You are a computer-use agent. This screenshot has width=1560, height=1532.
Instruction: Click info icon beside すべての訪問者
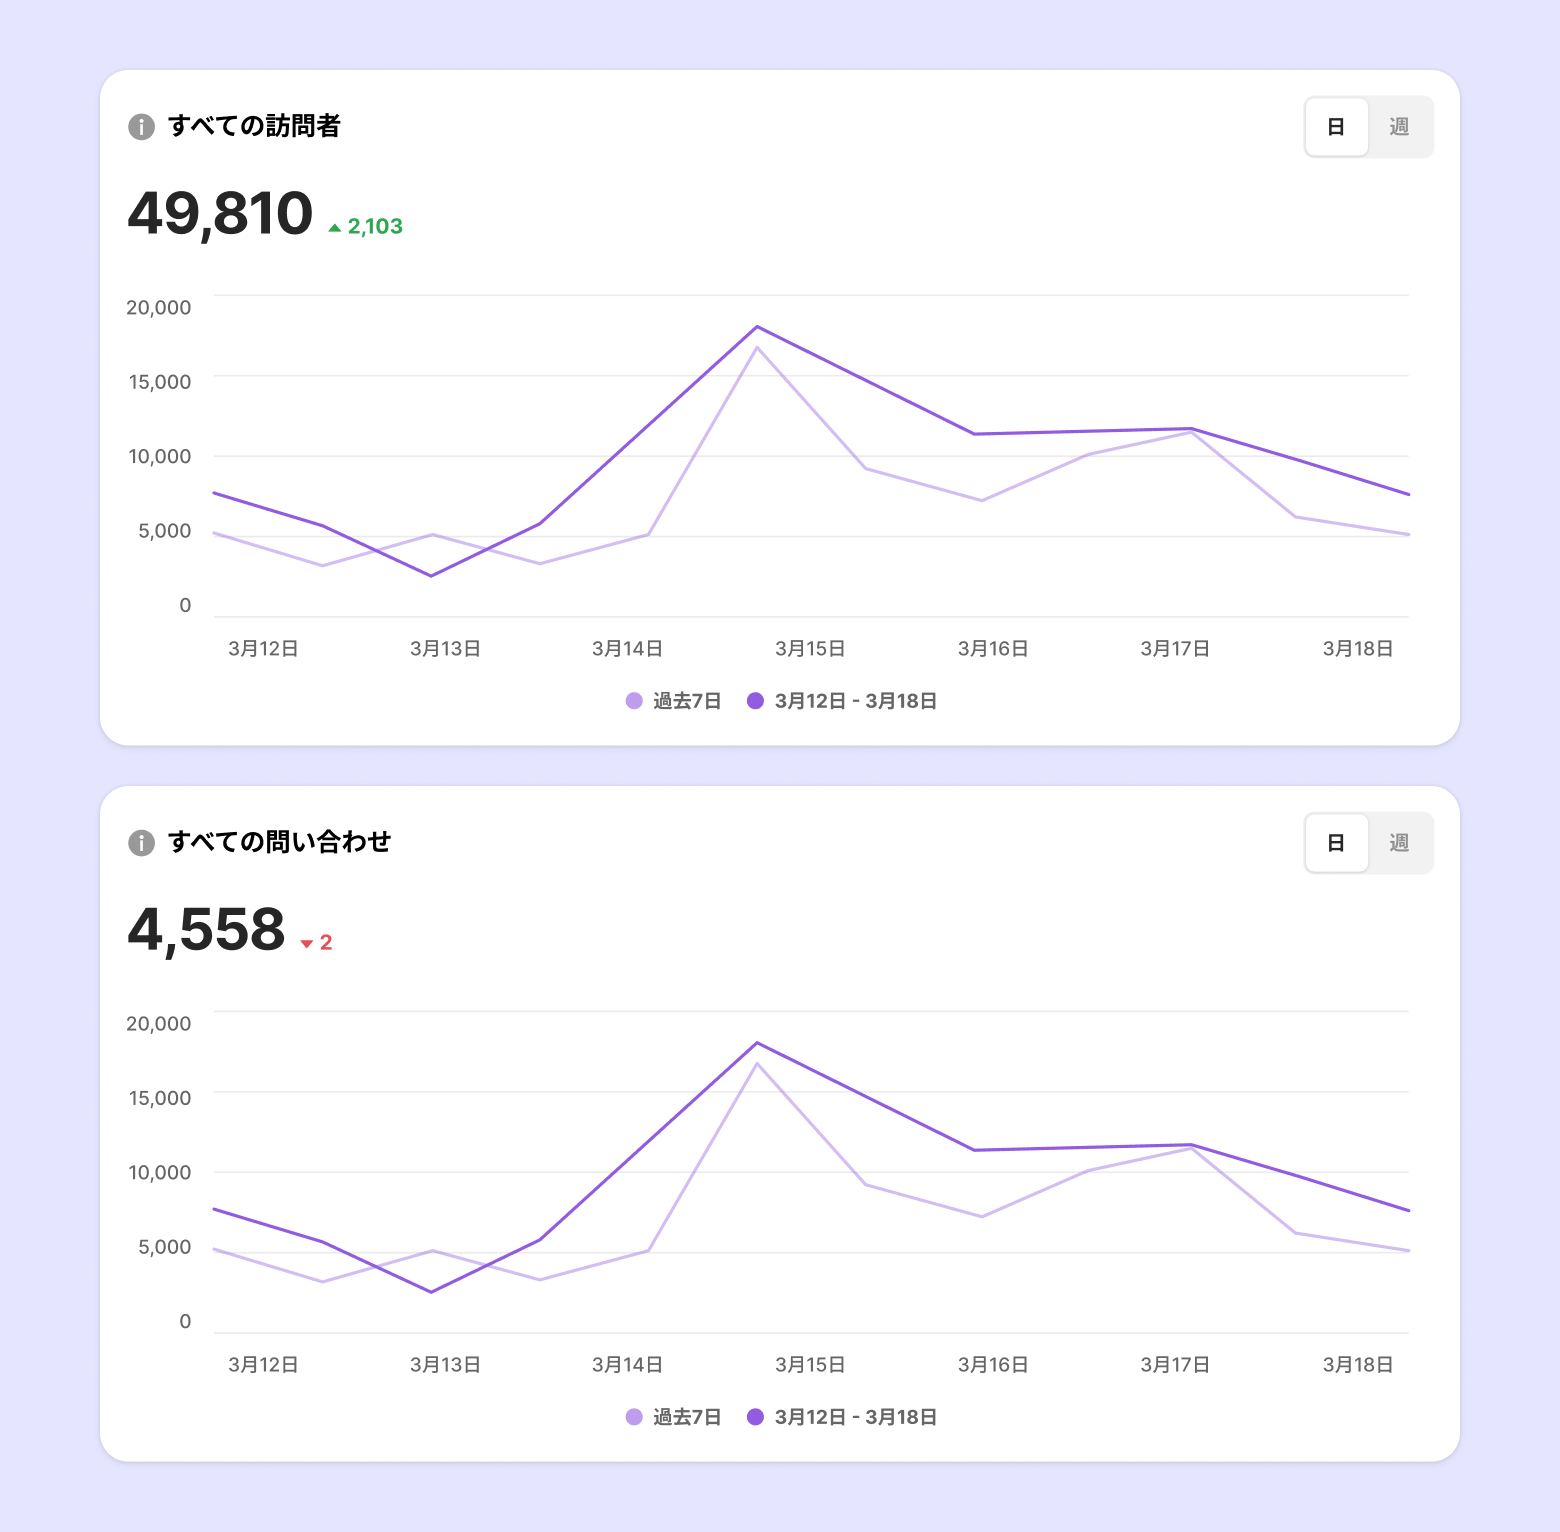(x=141, y=127)
